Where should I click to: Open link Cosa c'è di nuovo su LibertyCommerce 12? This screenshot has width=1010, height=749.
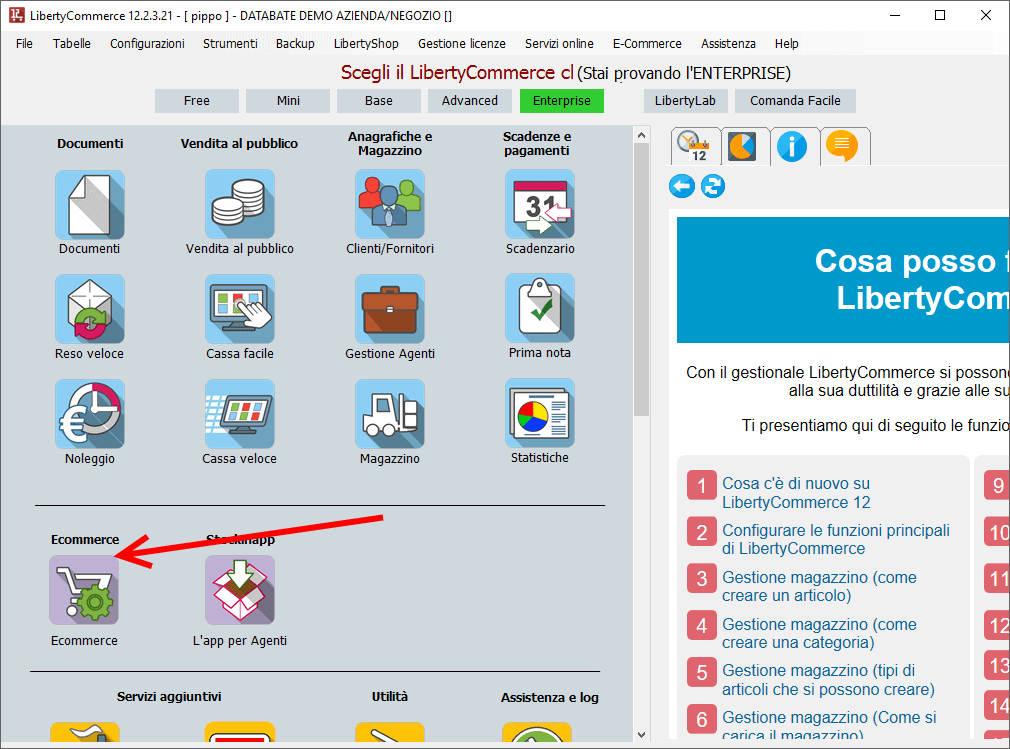[x=796, y=493]
